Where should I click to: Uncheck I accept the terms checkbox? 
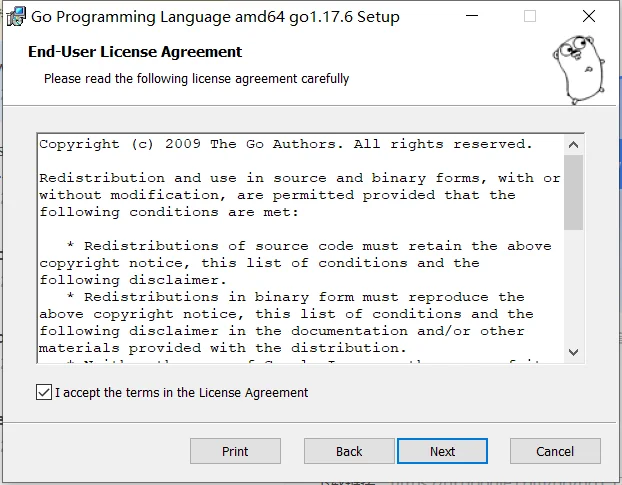[x=44, y=392]
